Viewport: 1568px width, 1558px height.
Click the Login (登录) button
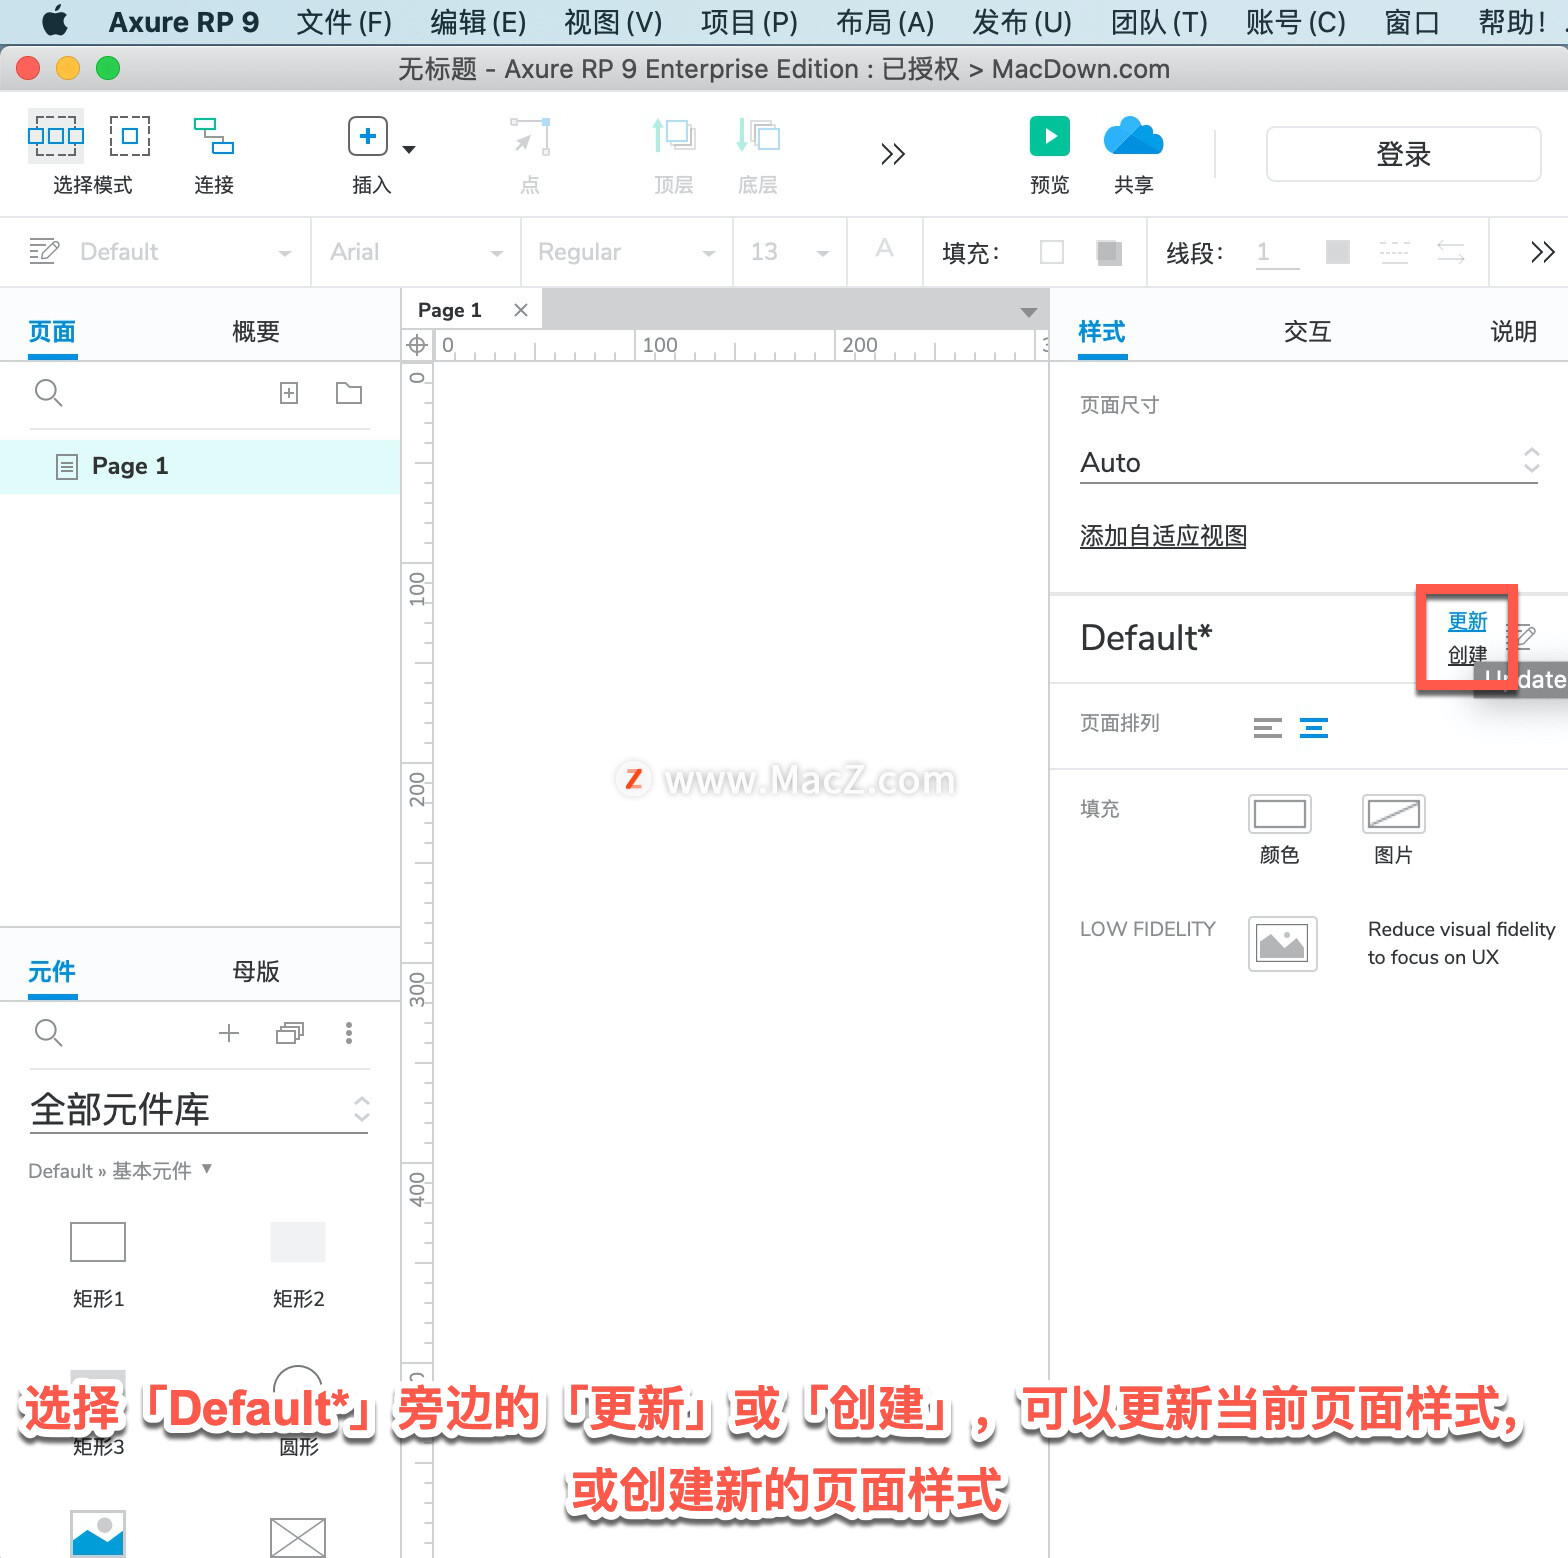(1403, 154)
